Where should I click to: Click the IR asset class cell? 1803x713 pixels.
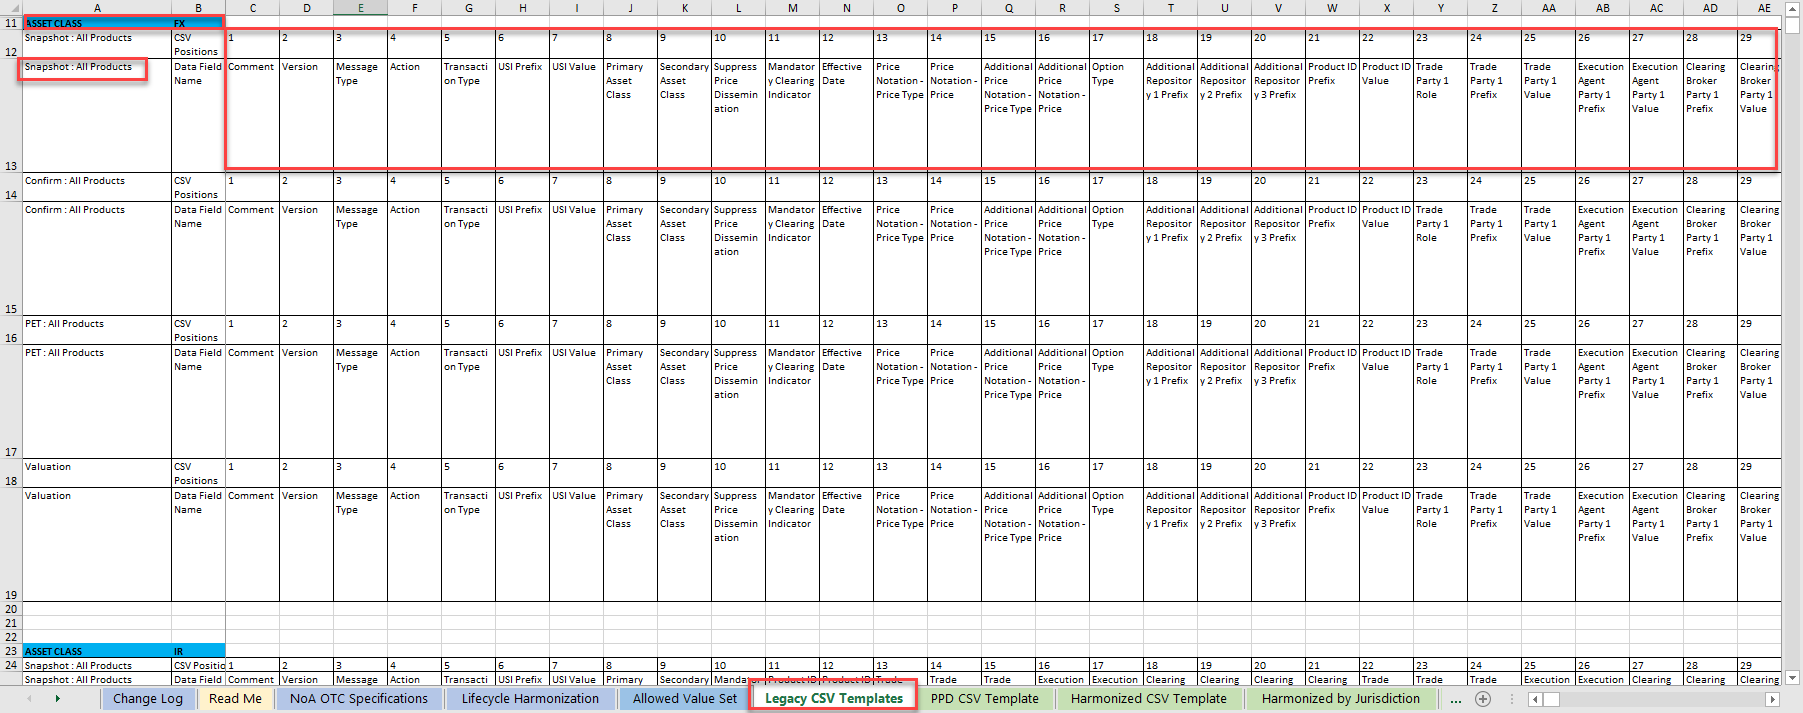tap(198, 651)
